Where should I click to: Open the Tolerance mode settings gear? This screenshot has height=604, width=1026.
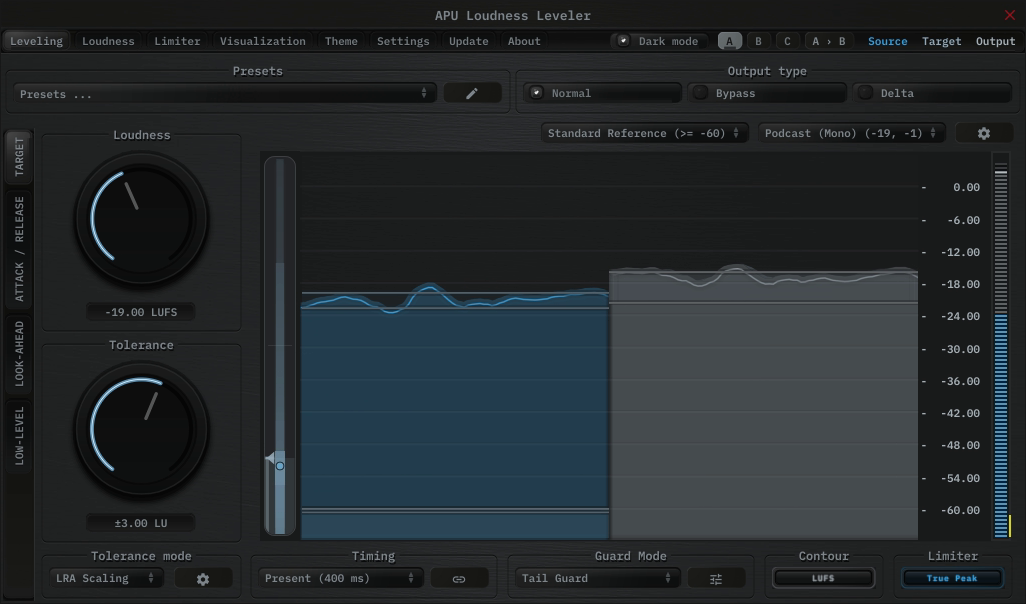(x=203, y=577)
